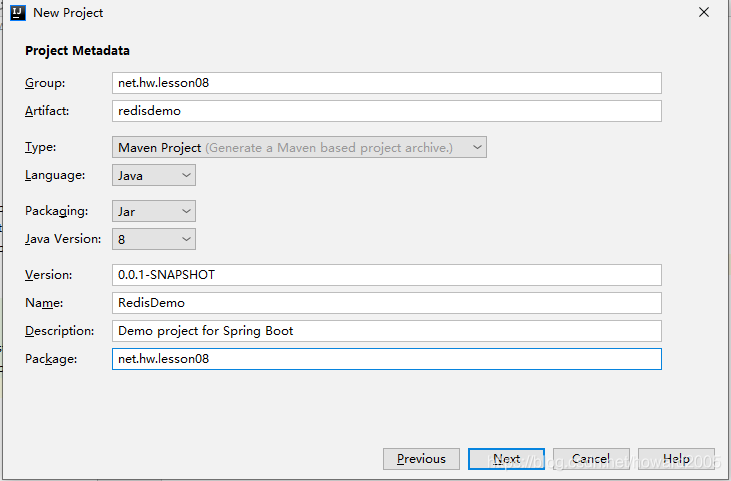Open the Help button

676,459
